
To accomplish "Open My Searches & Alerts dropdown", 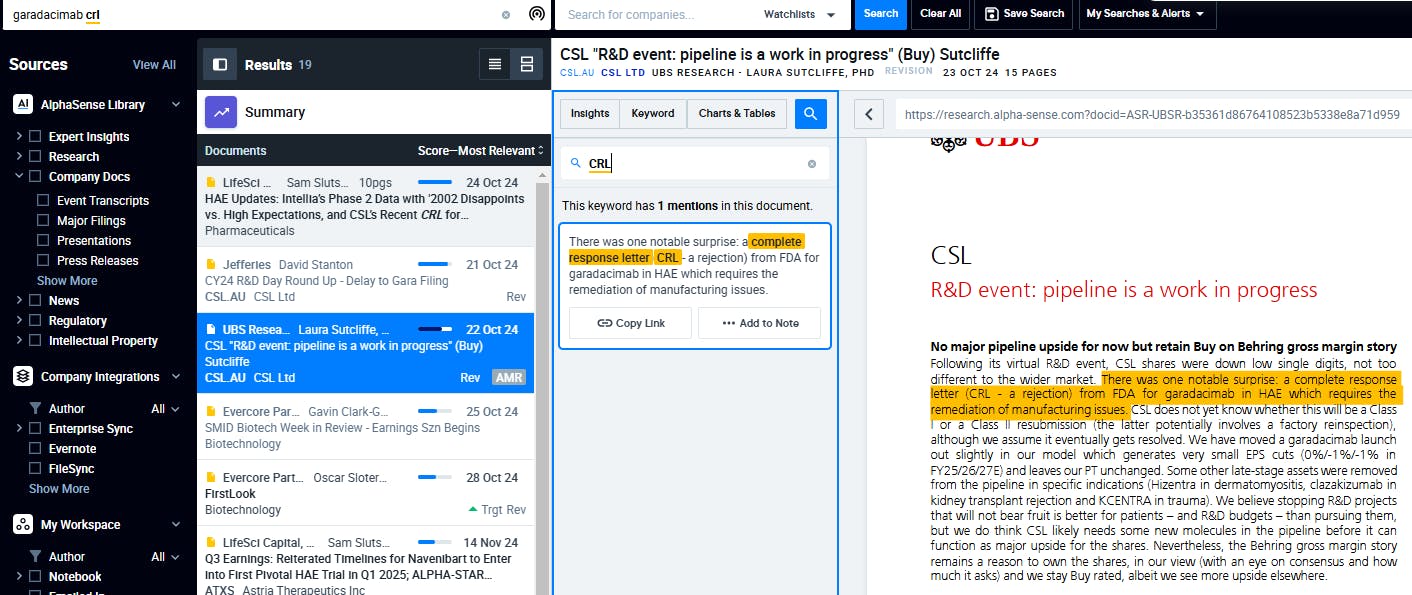I will [1147, 14].
